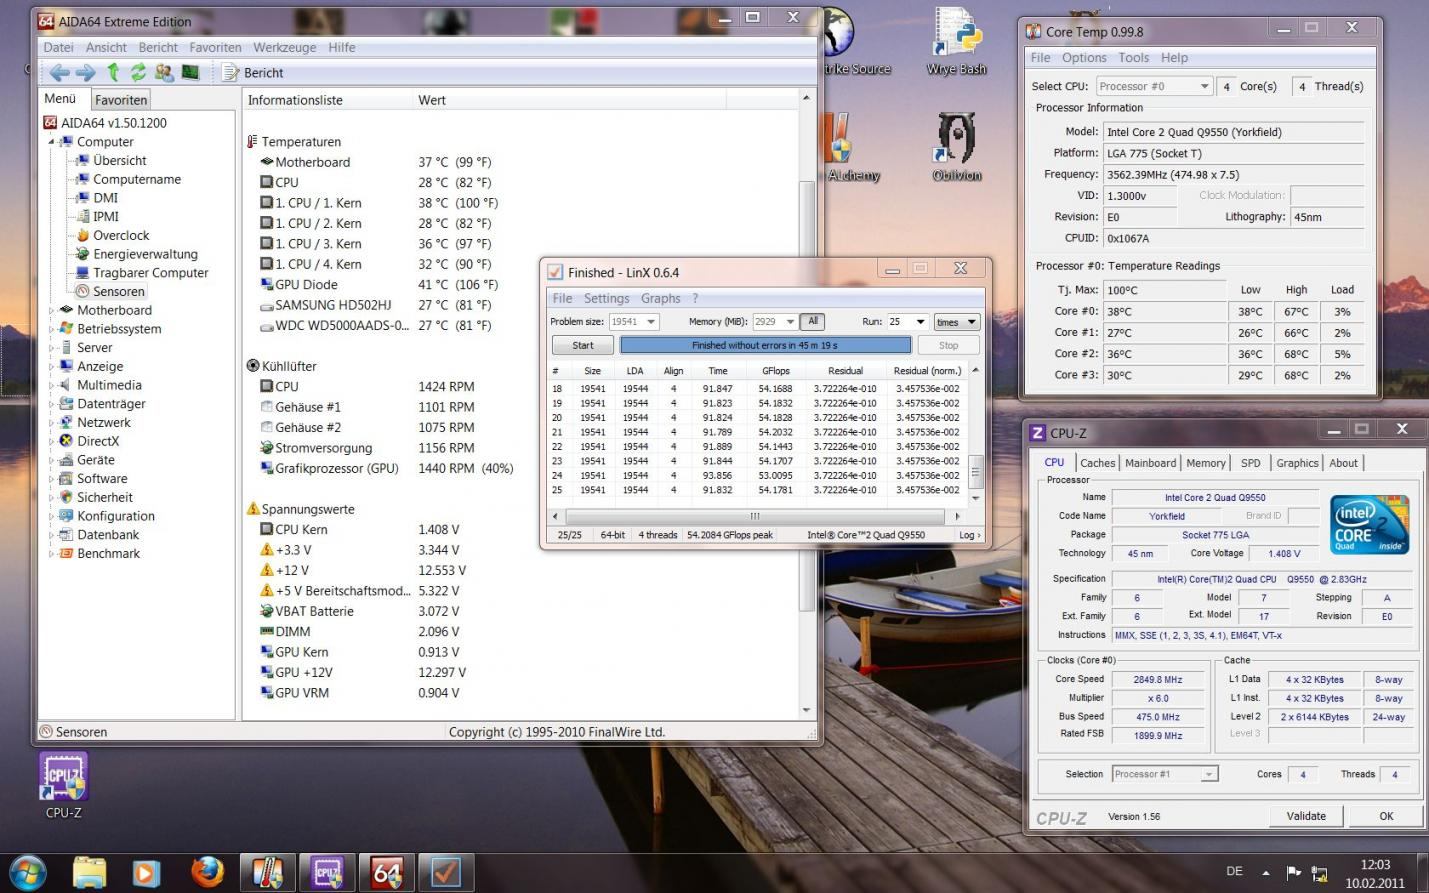1429x893 pixels.
Task: Click the Informationsliste column header
Action: click(328, 100)
